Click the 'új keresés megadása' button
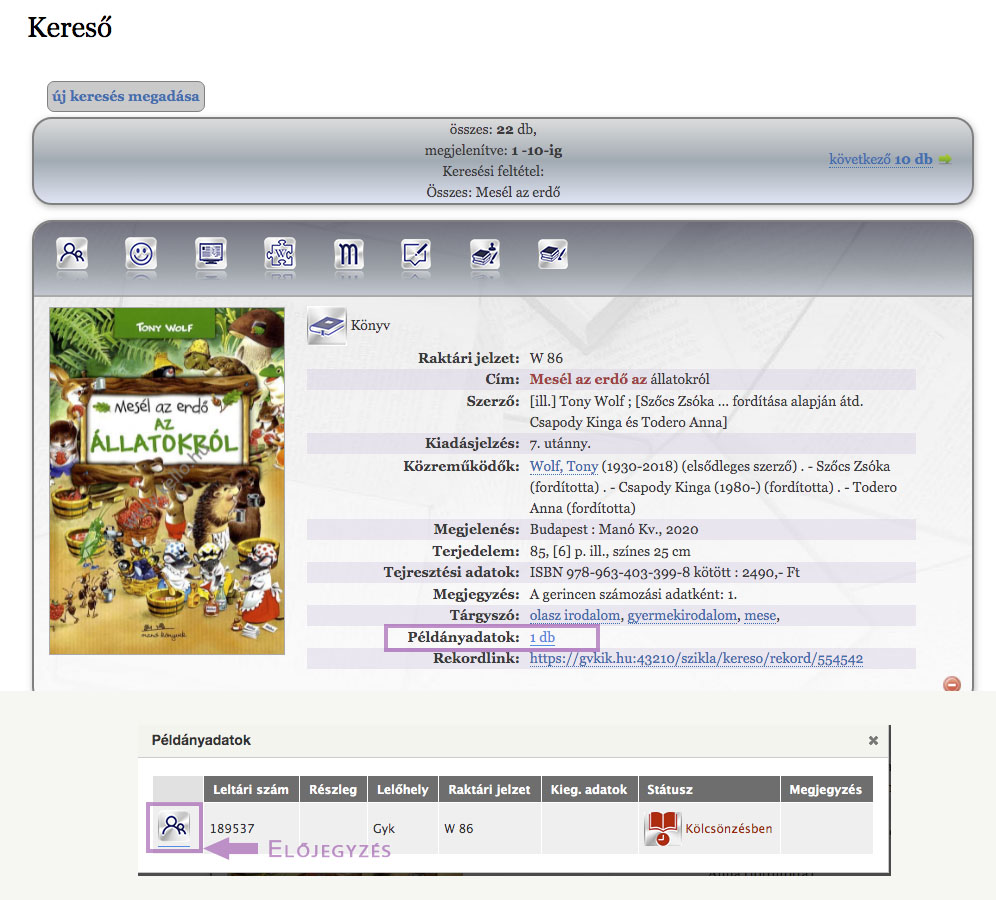This screenshot has width=996, height=900. point(126,97)
